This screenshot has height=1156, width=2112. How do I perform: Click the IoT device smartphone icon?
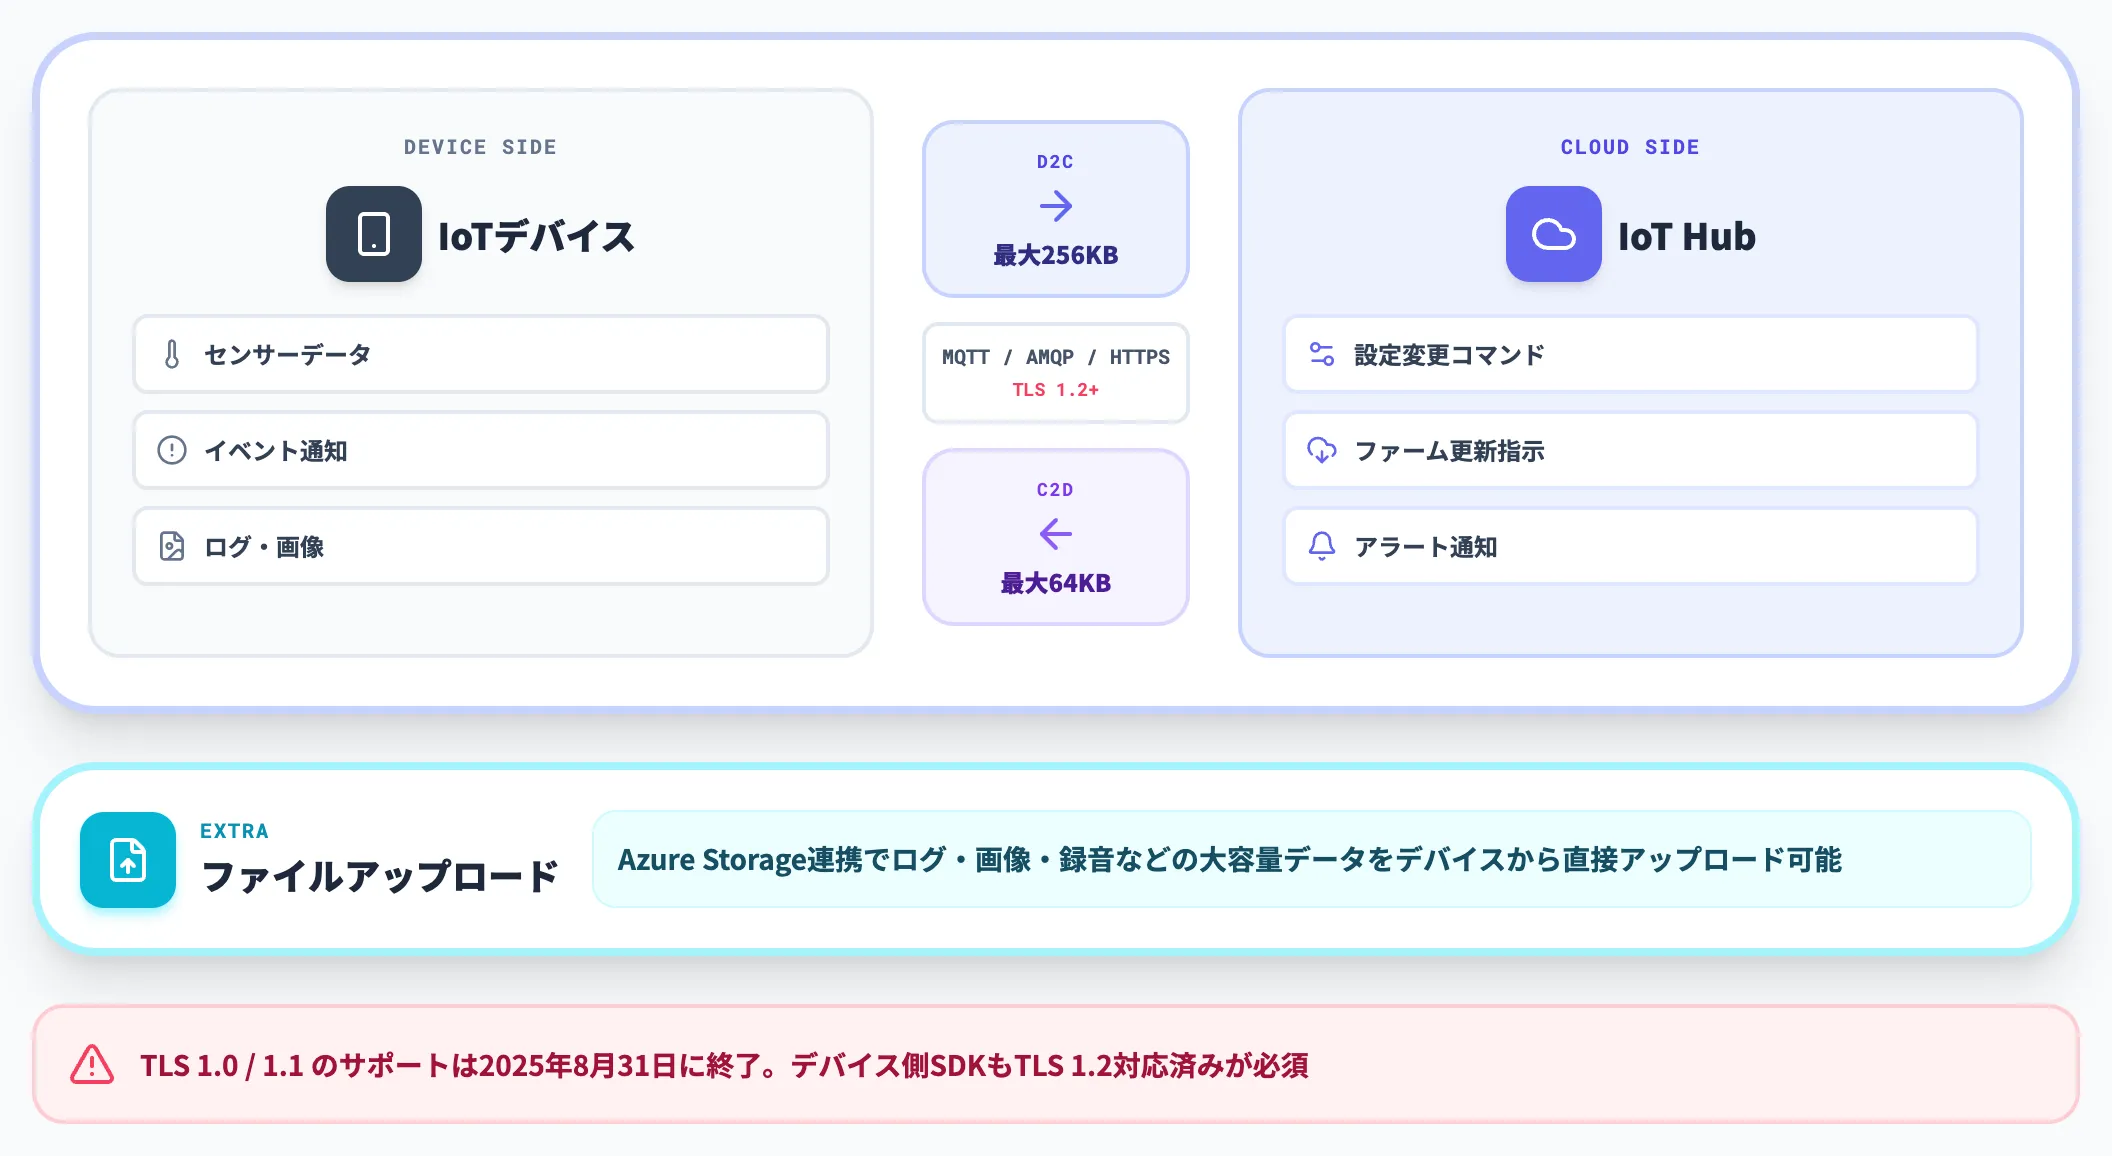(374, 234)
